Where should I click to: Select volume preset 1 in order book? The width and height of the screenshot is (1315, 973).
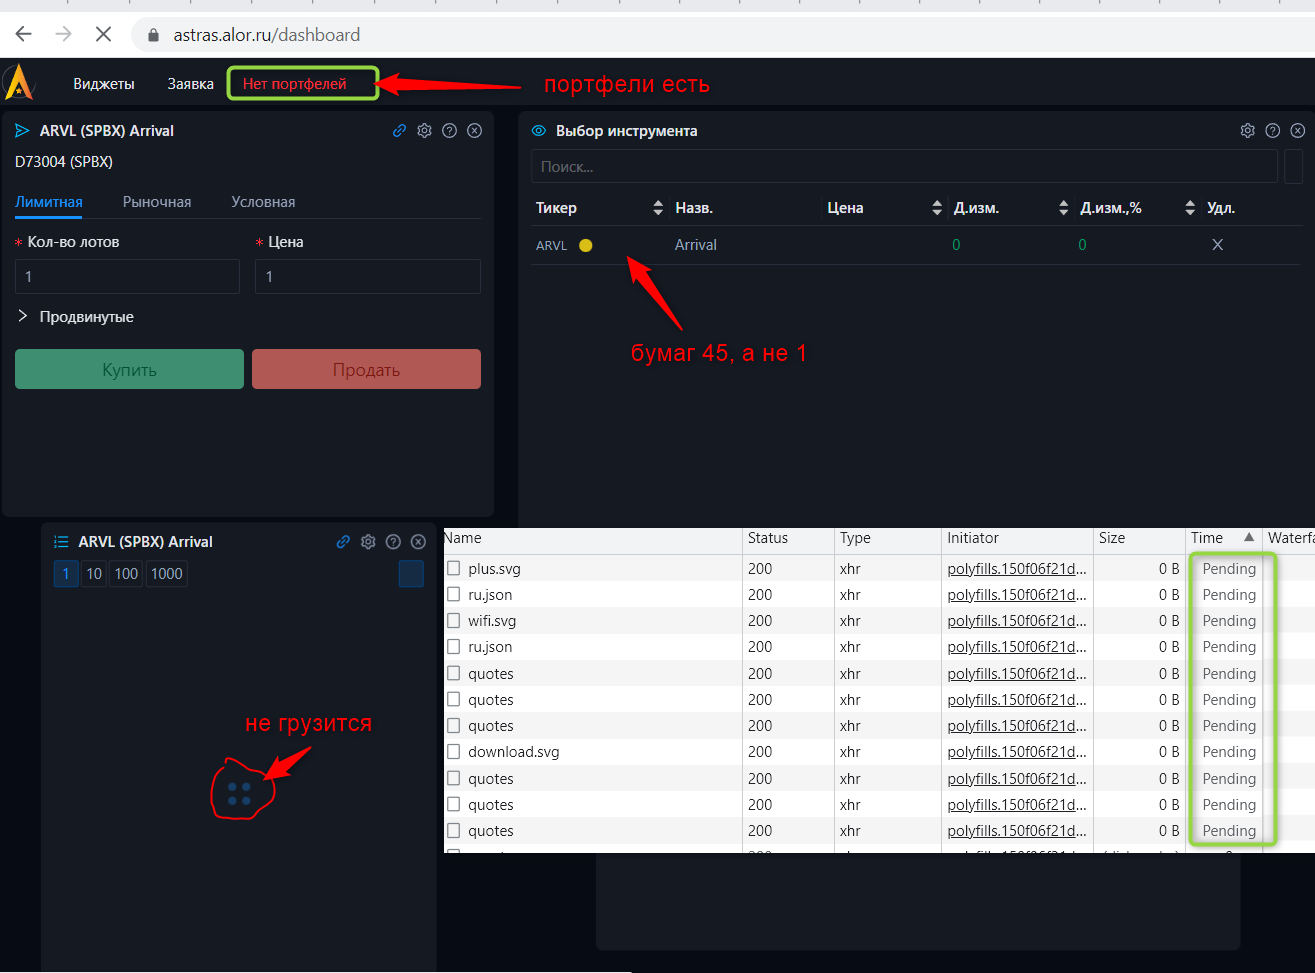coord(66,574)
